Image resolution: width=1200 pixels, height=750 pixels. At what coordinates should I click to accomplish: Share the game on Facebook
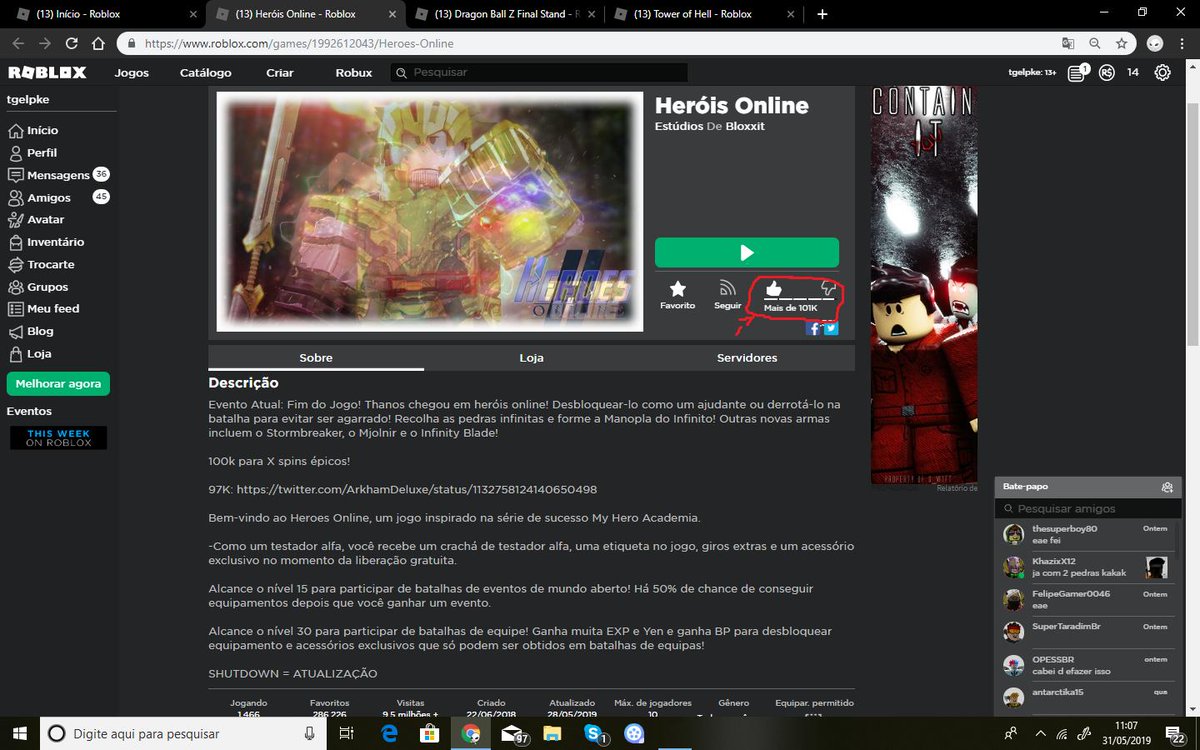coord(814,328)
